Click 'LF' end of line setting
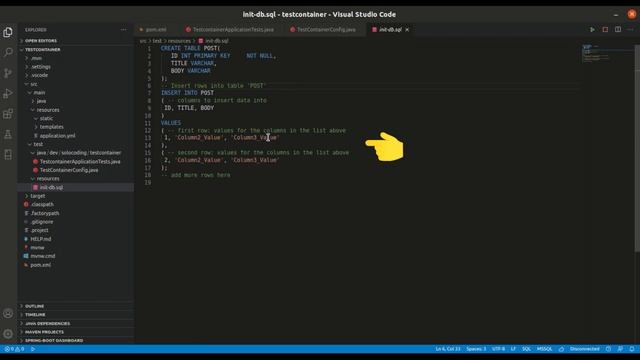This screenshot has height=360, width=640. click(513, 349)
